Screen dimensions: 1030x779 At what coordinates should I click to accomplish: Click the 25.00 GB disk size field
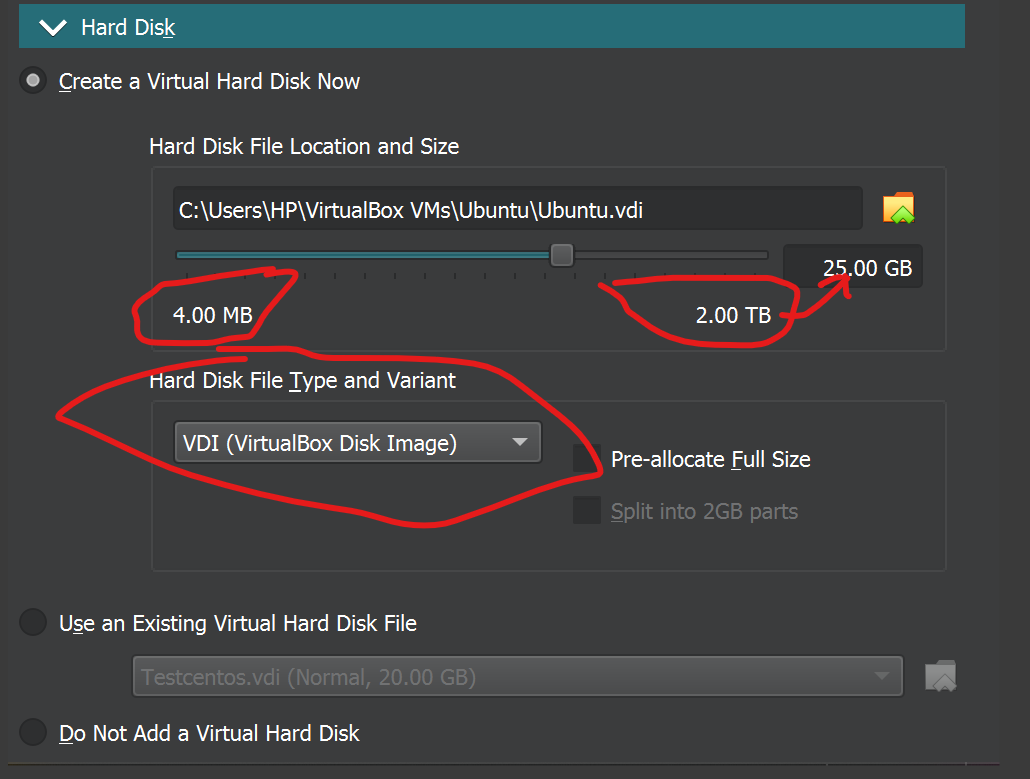pyautogui.click(x=853, y=267)
